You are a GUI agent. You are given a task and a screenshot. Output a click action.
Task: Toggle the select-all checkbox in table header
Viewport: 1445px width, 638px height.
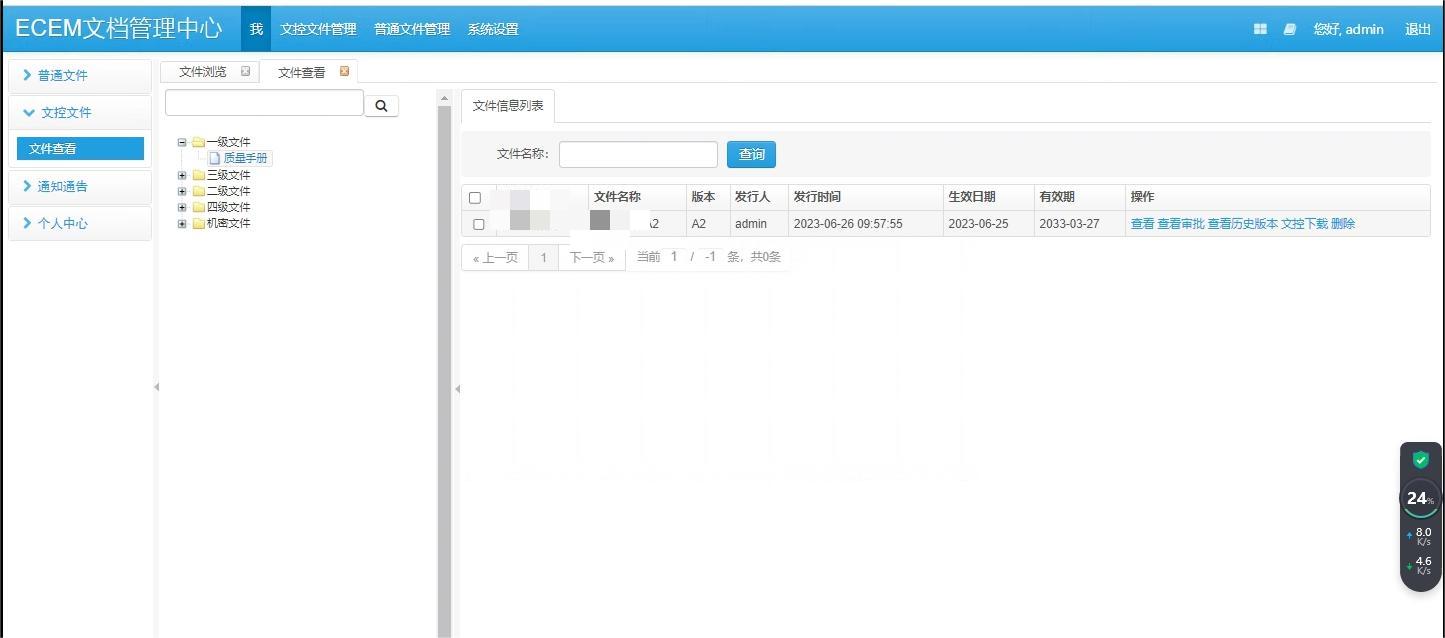coord(475,198)
